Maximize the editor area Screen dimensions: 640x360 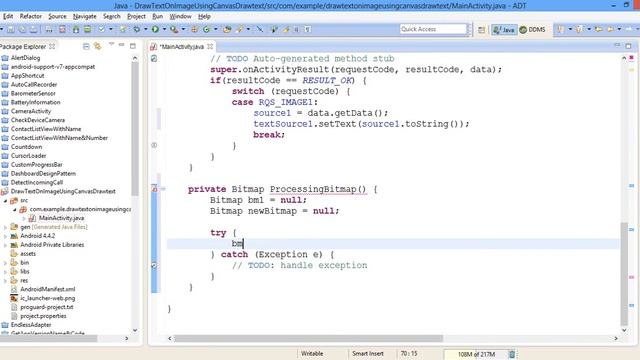[629, 46]
